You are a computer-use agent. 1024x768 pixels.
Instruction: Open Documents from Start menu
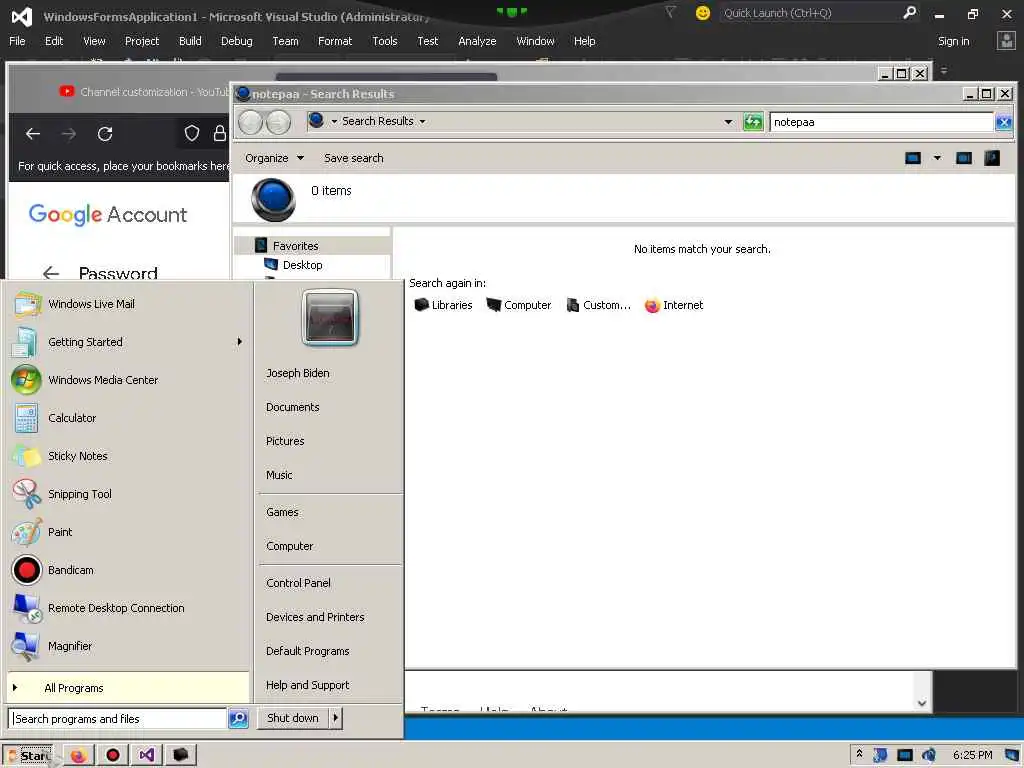[x=293, y=407]
